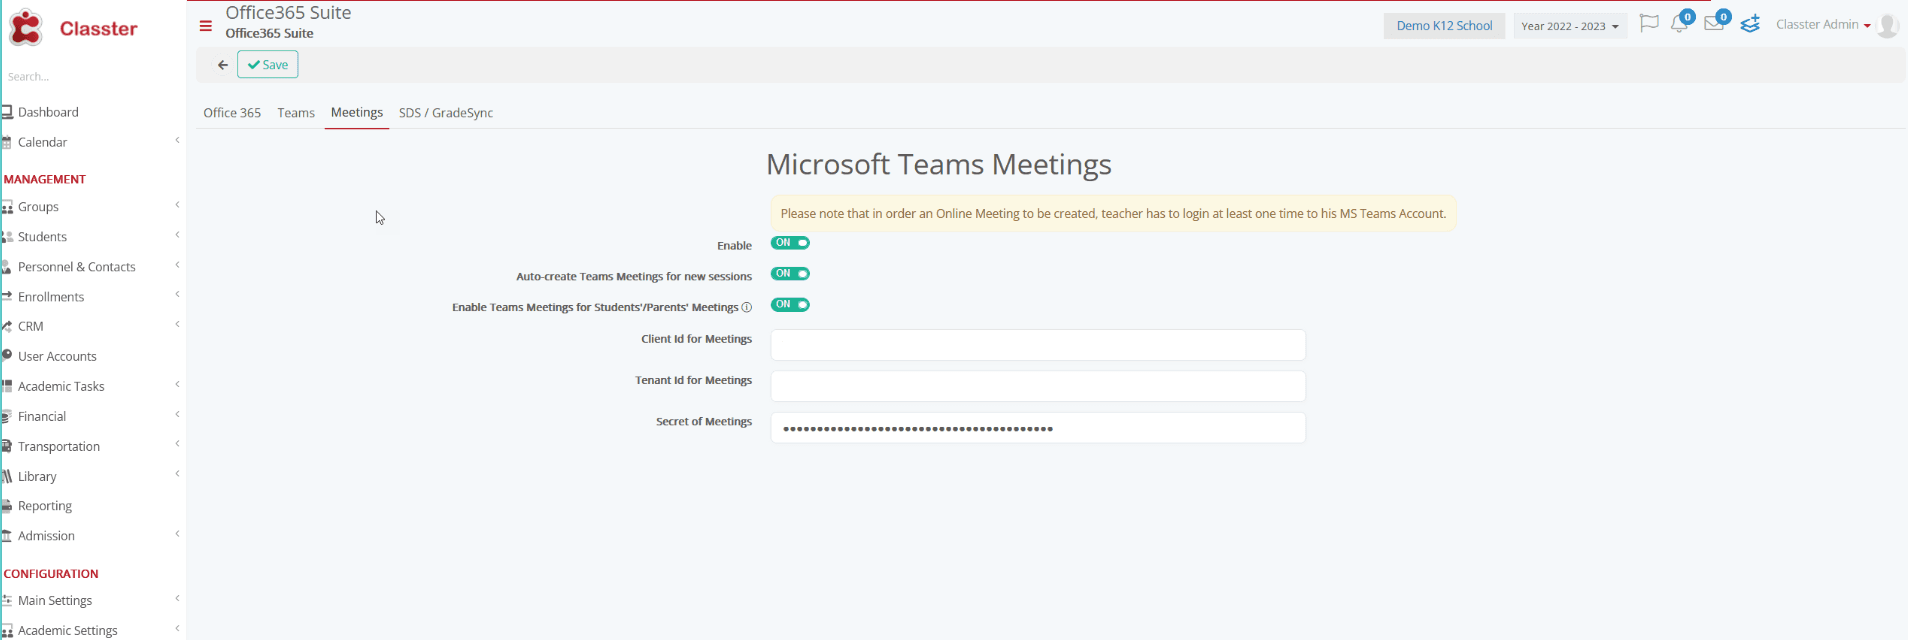The width and height of the screenshot is (1908, 640).
Task: Go back using the arrow icon
Action: click(x=223, y=65)
